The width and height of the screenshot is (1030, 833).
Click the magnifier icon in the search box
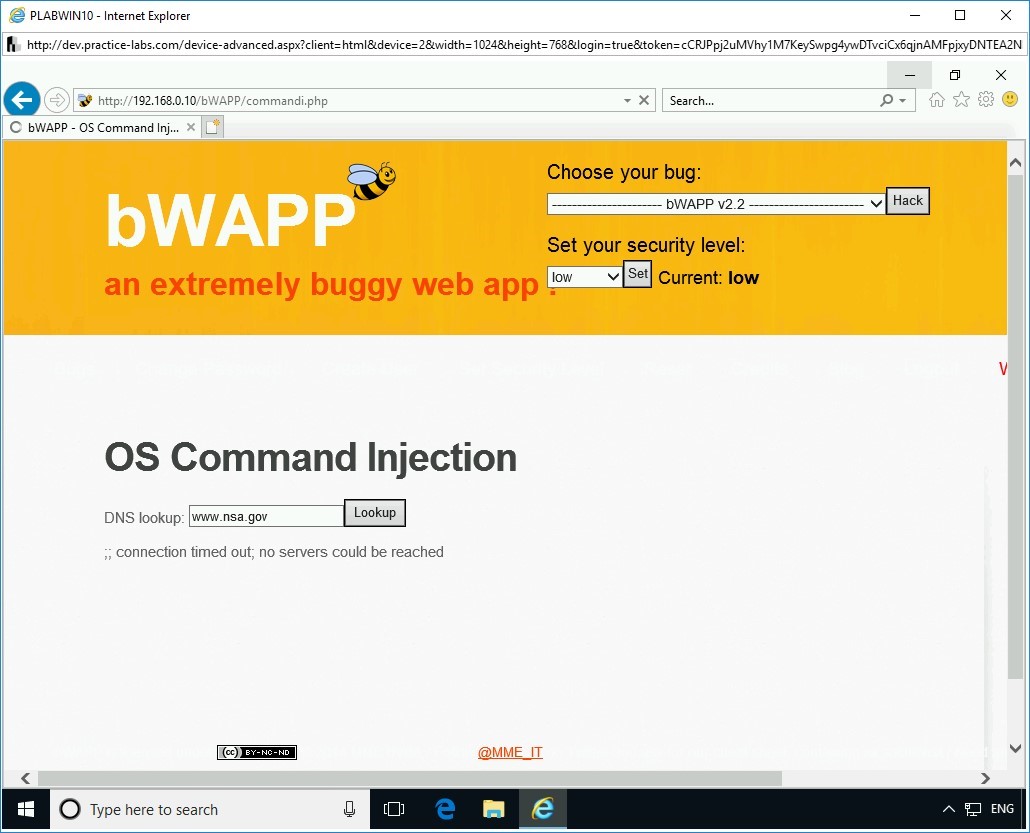888,100
